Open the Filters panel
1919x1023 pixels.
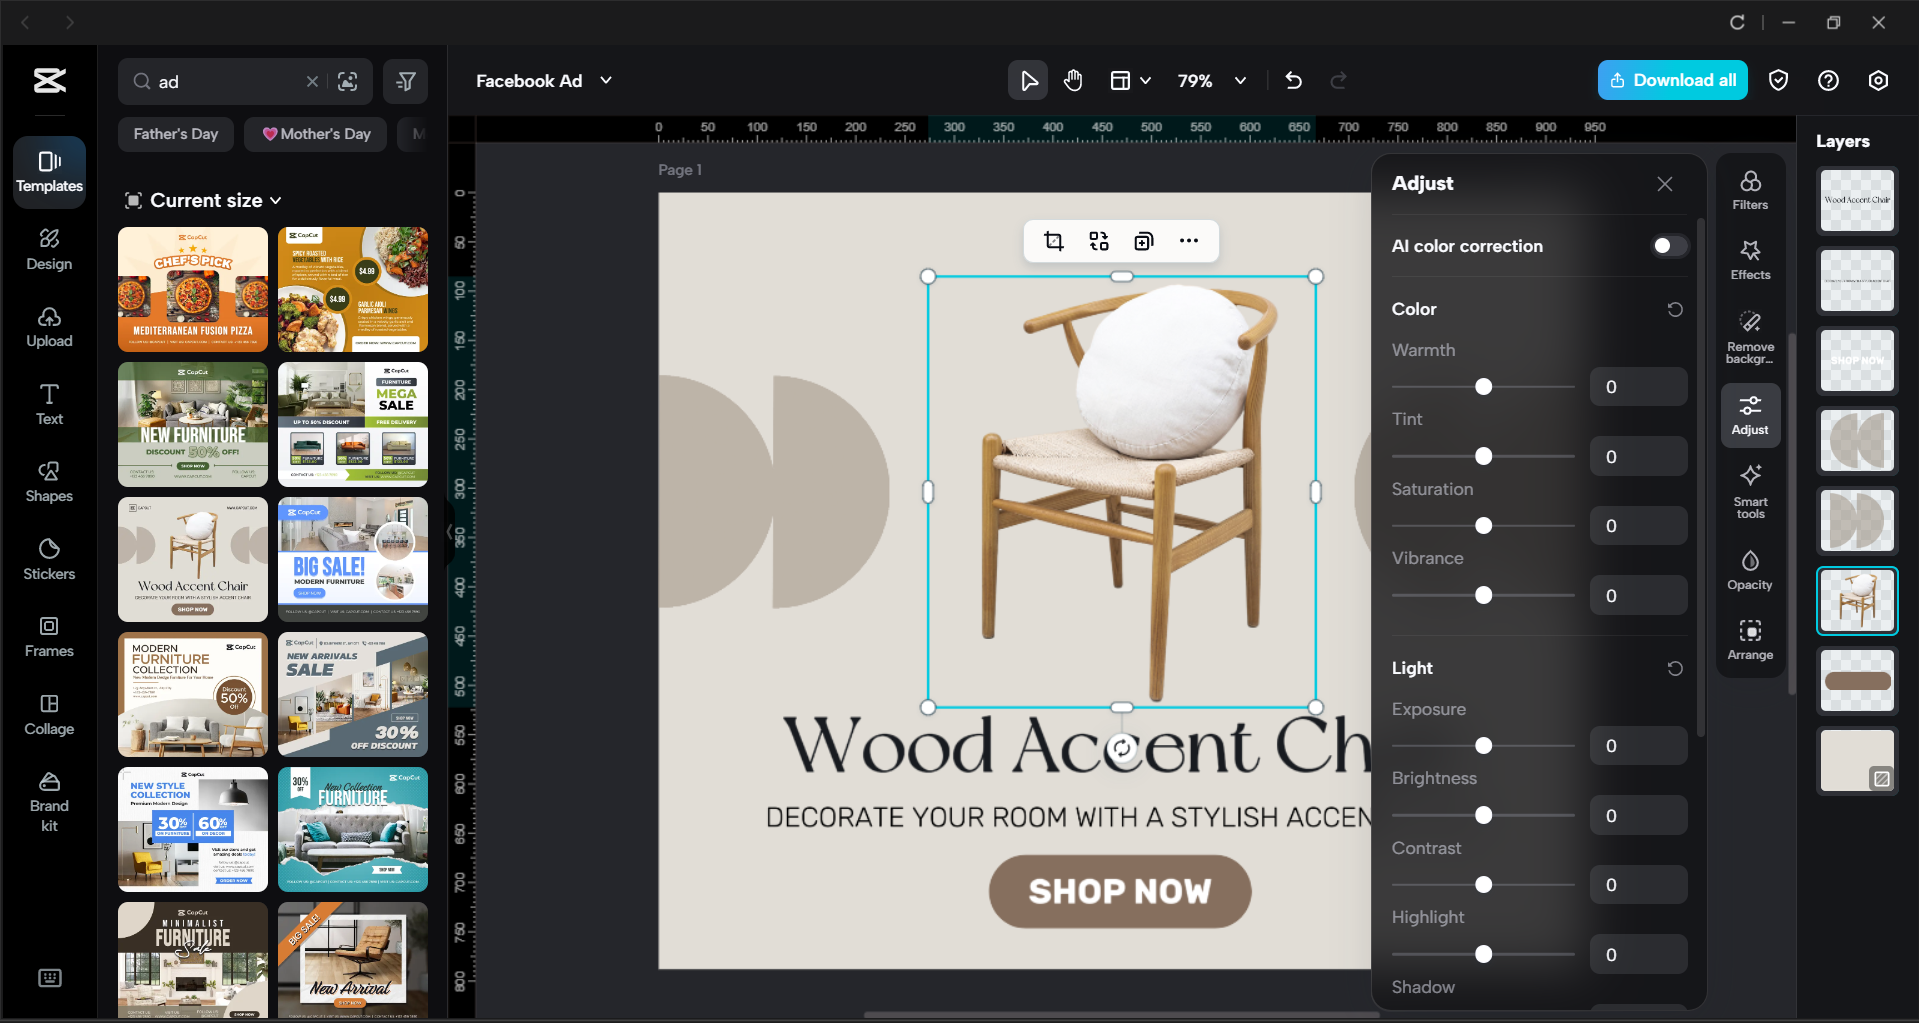tap(1749, 188)
